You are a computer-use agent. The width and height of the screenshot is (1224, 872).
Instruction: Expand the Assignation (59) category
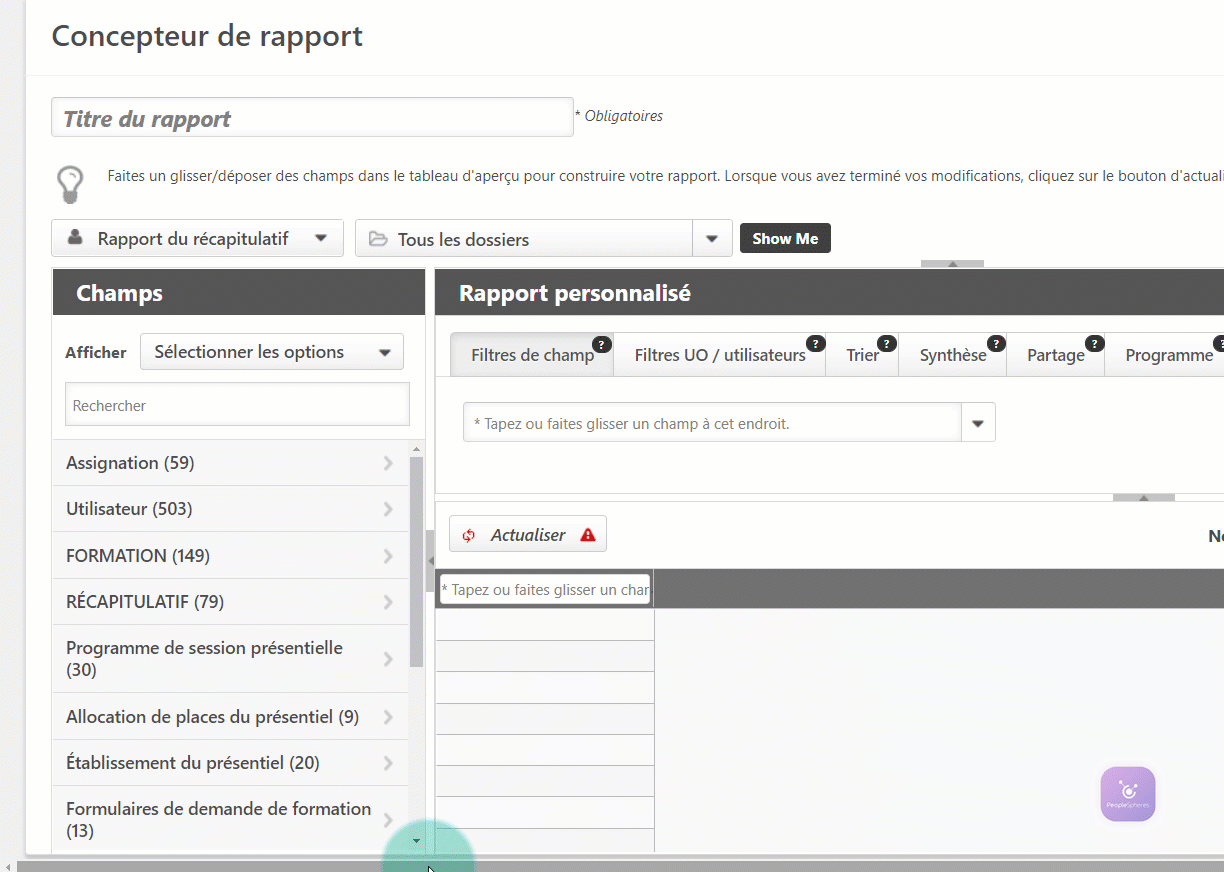(231, 463)
